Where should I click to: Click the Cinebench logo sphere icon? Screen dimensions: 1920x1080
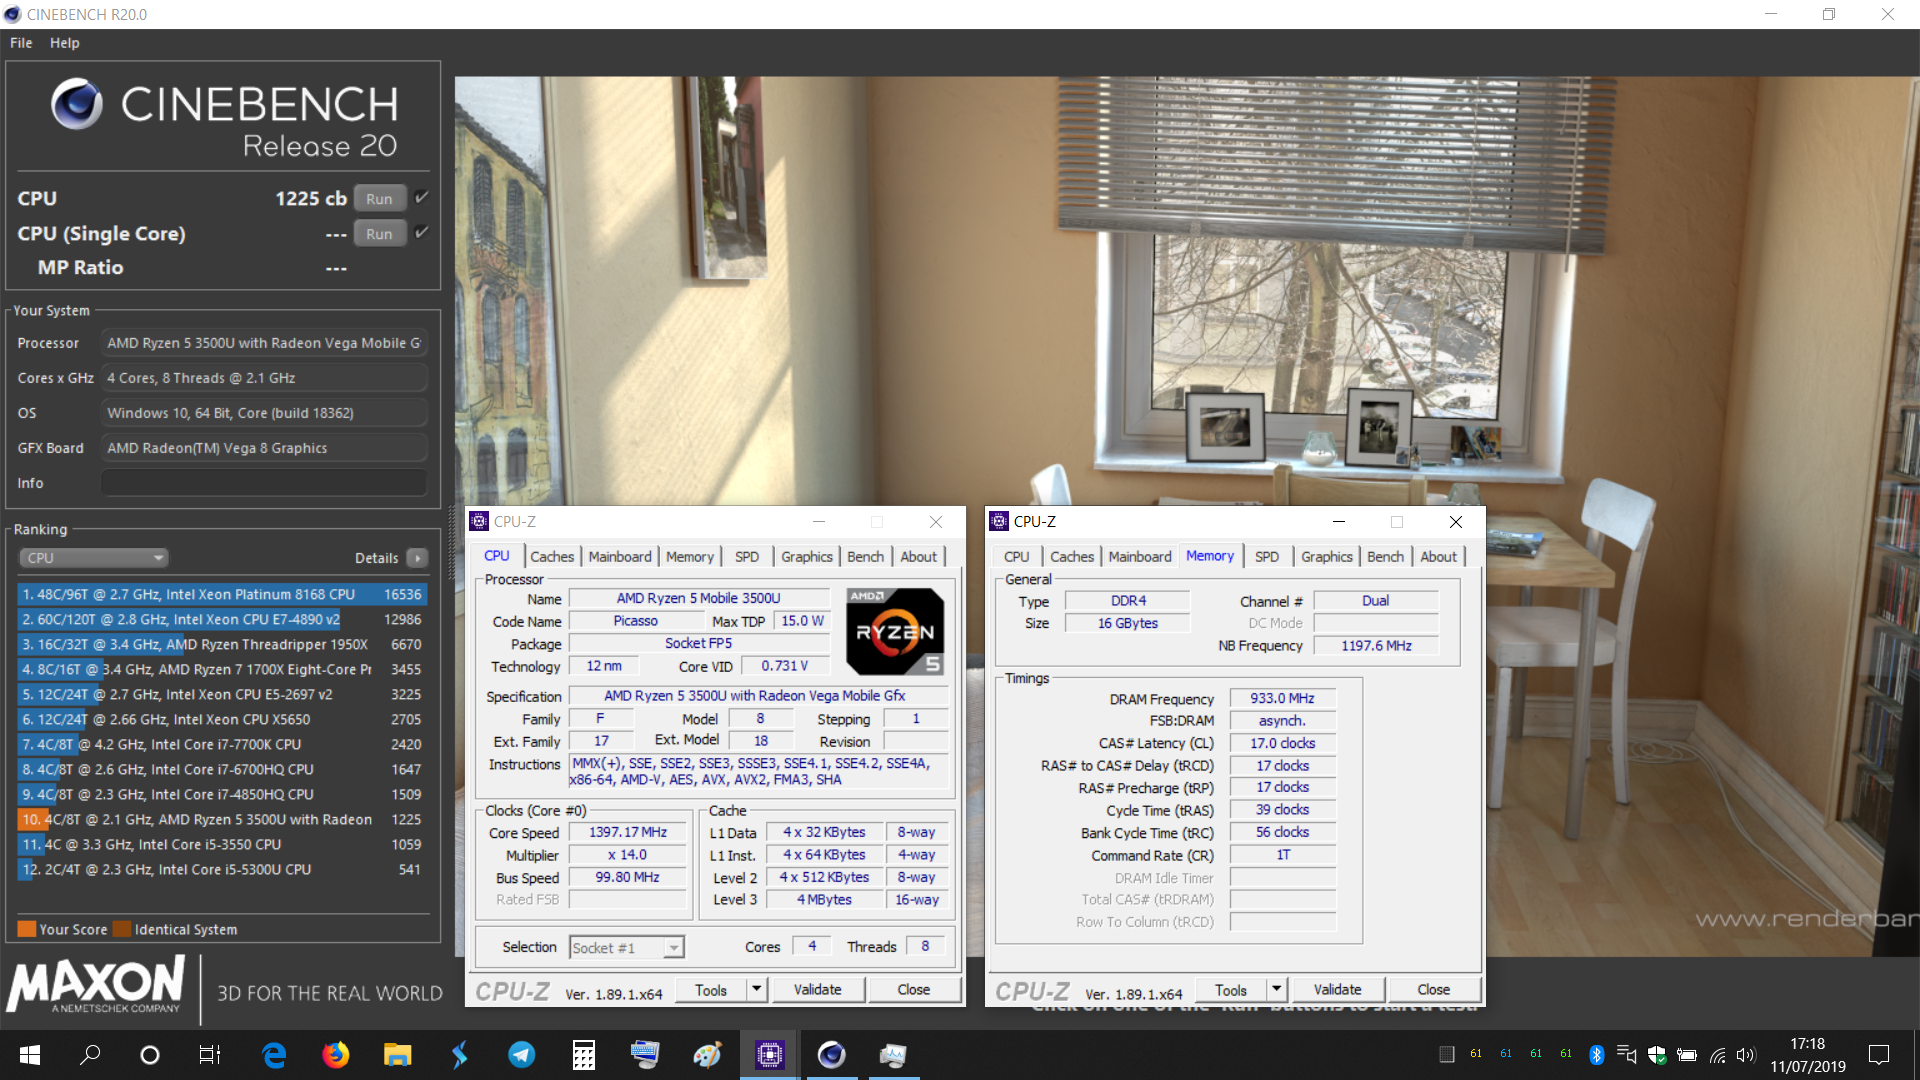77,104
